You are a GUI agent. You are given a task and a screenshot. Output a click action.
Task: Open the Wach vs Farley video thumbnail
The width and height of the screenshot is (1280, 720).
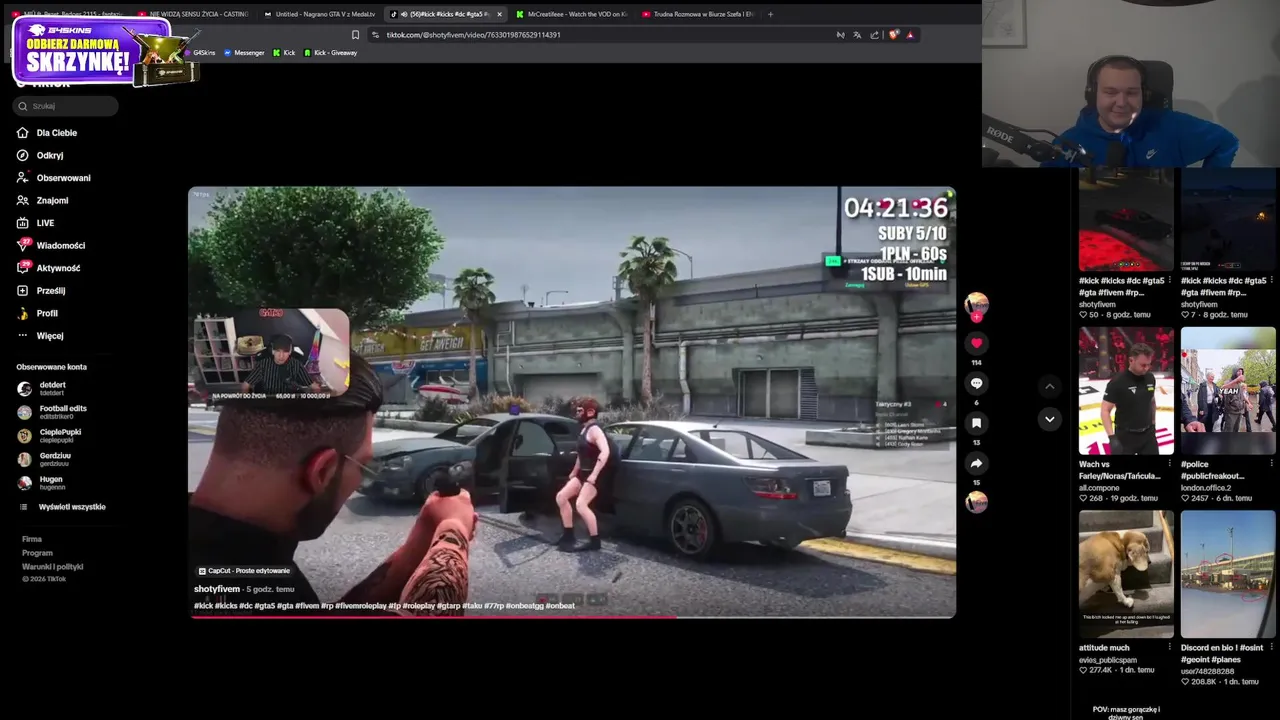click(x=1126, y=391)
